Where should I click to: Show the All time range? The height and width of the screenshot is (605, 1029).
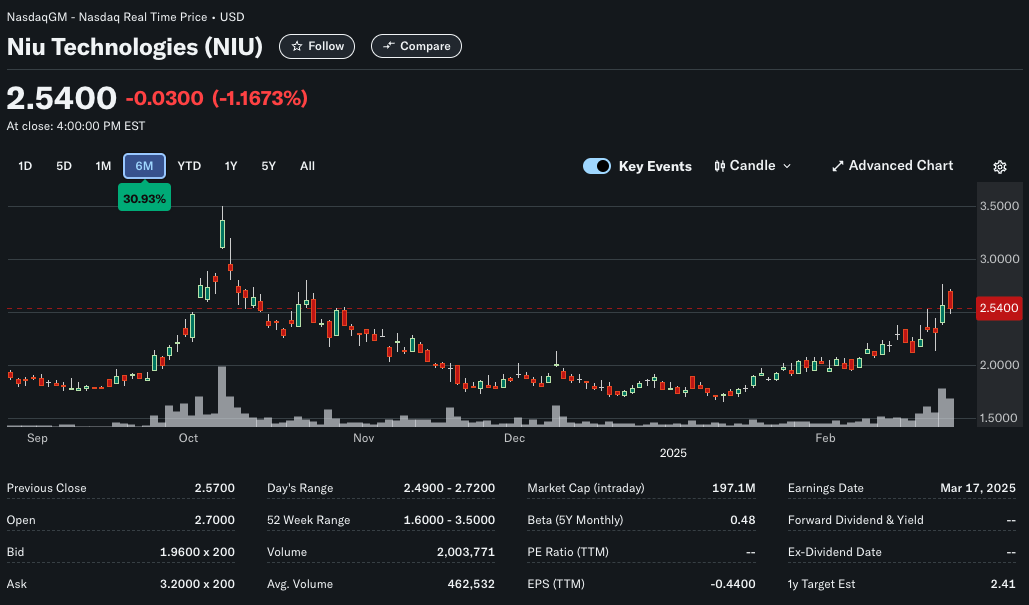point(307,166)
